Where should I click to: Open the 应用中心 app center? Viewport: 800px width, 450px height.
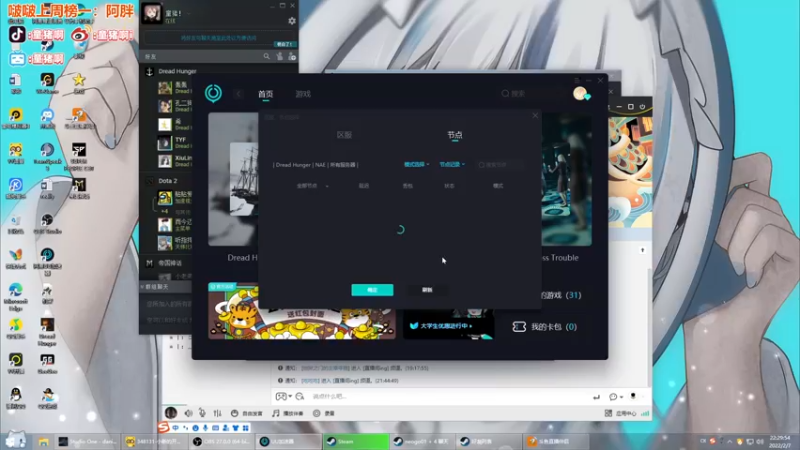(620, 413)
